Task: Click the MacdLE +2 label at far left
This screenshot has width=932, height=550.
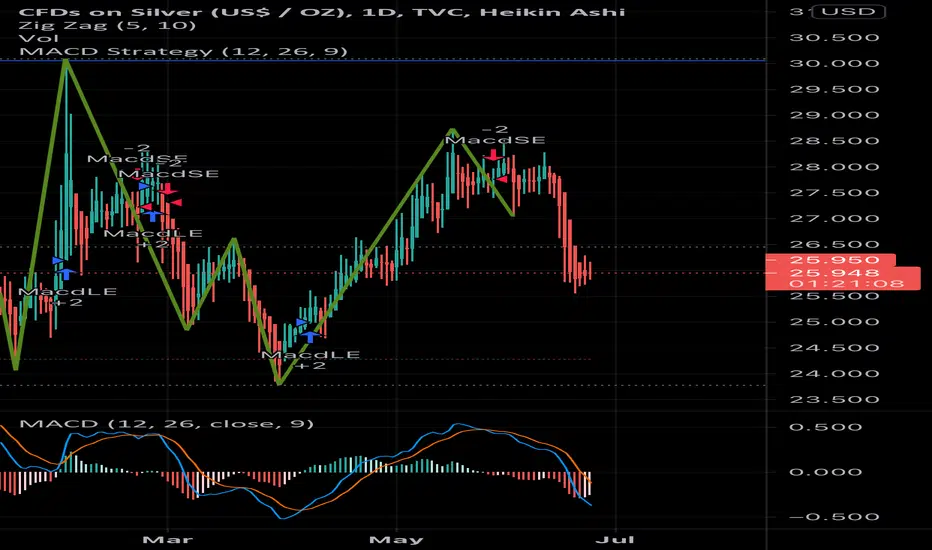Action: [68, 297]
